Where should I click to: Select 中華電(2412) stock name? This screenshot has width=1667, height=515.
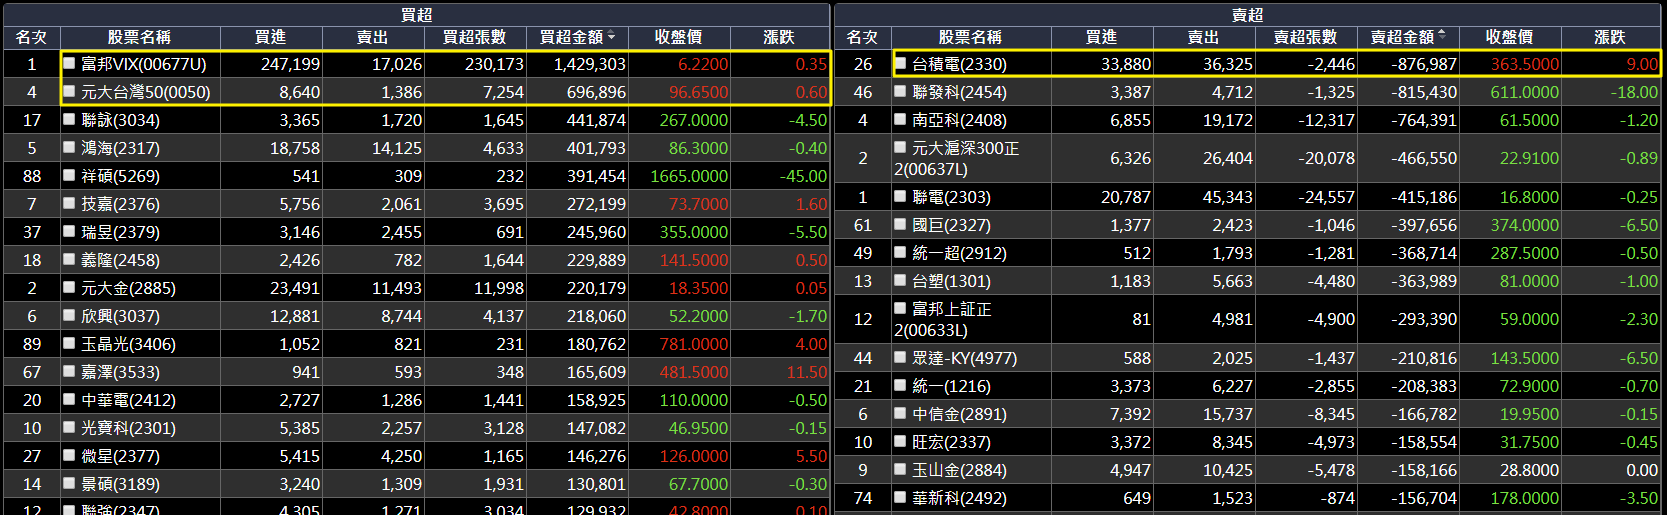tap(128, 400)
